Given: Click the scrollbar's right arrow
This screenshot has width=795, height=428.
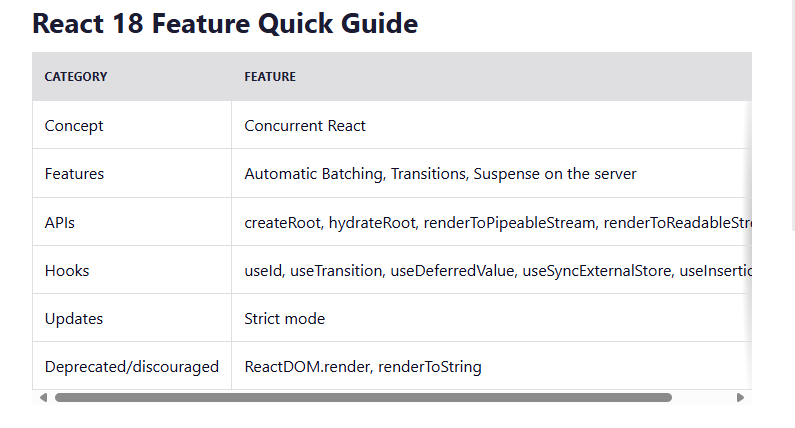Looking at the screenshot, I should (740, 397).
